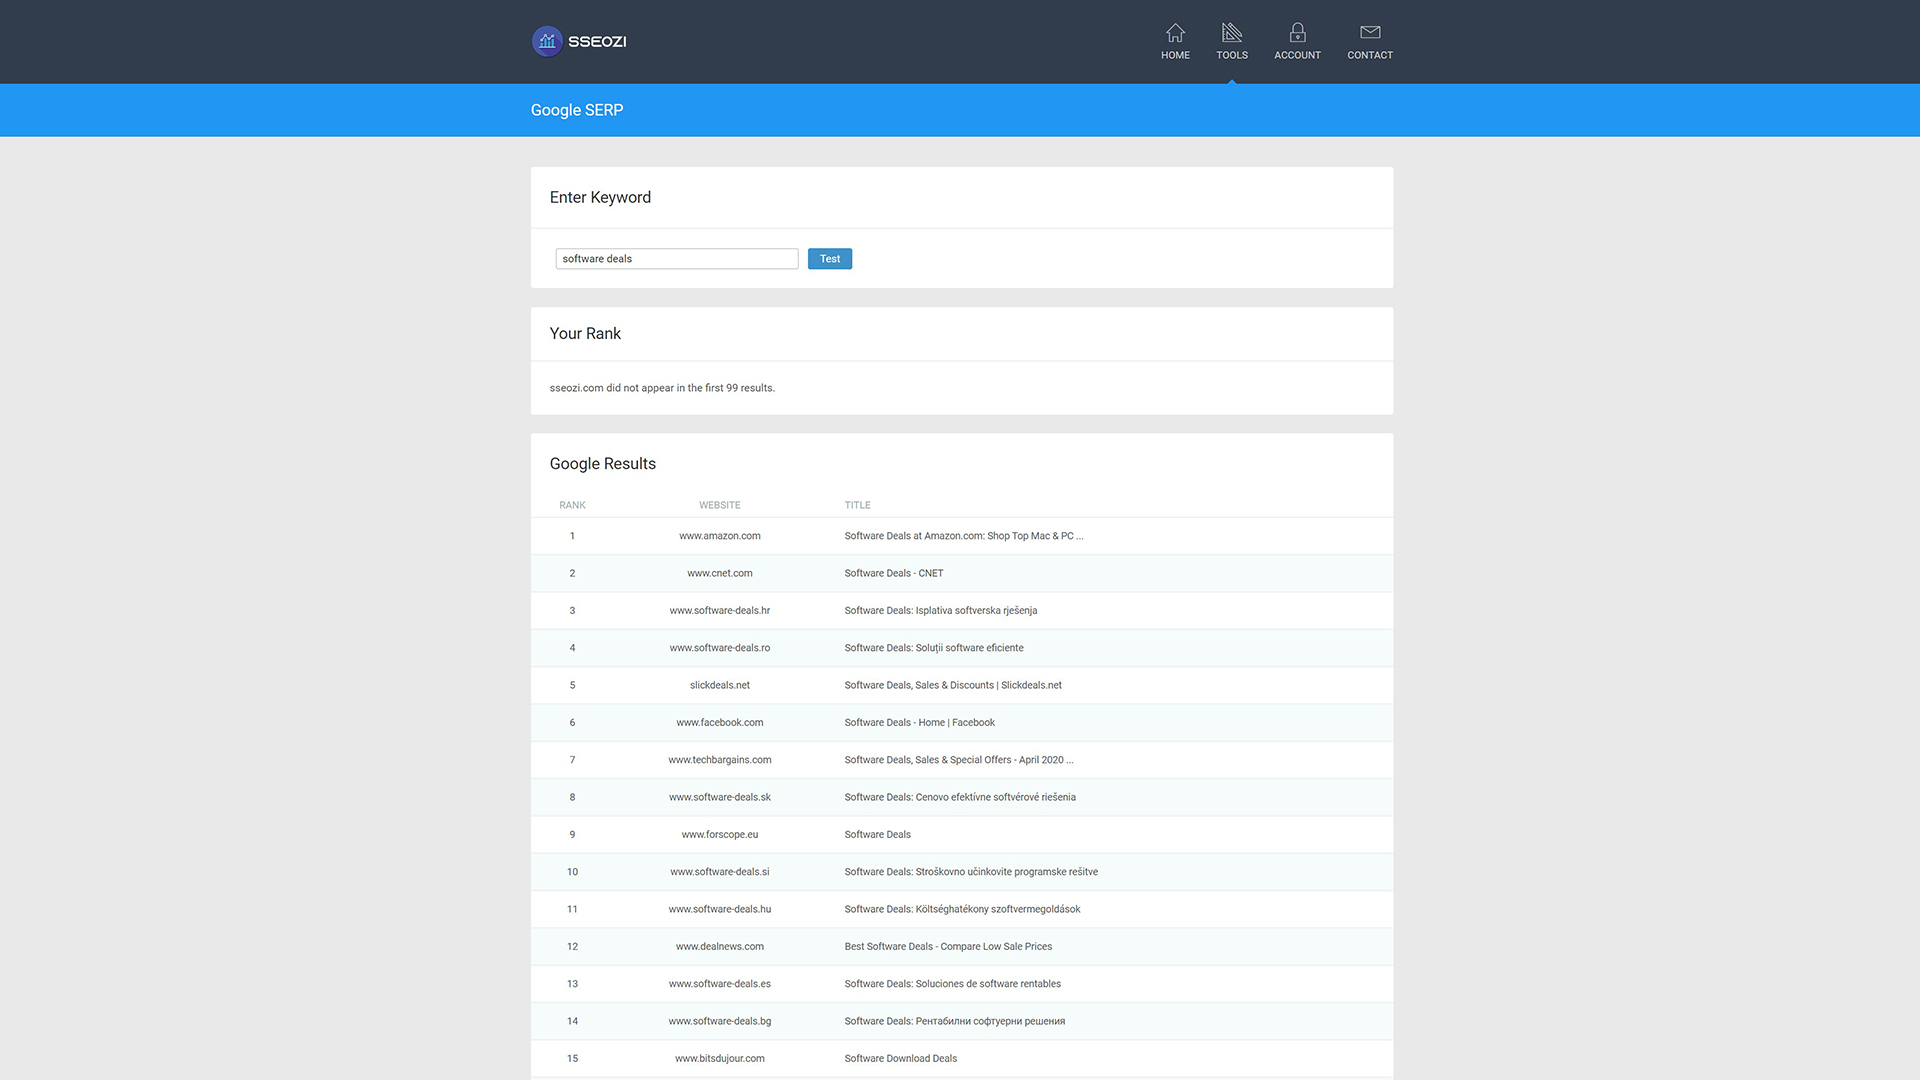This screenshot has width=1920, height=1080.
Task: Select slickdeals.net website cell
Action: (x=720, y=685)
